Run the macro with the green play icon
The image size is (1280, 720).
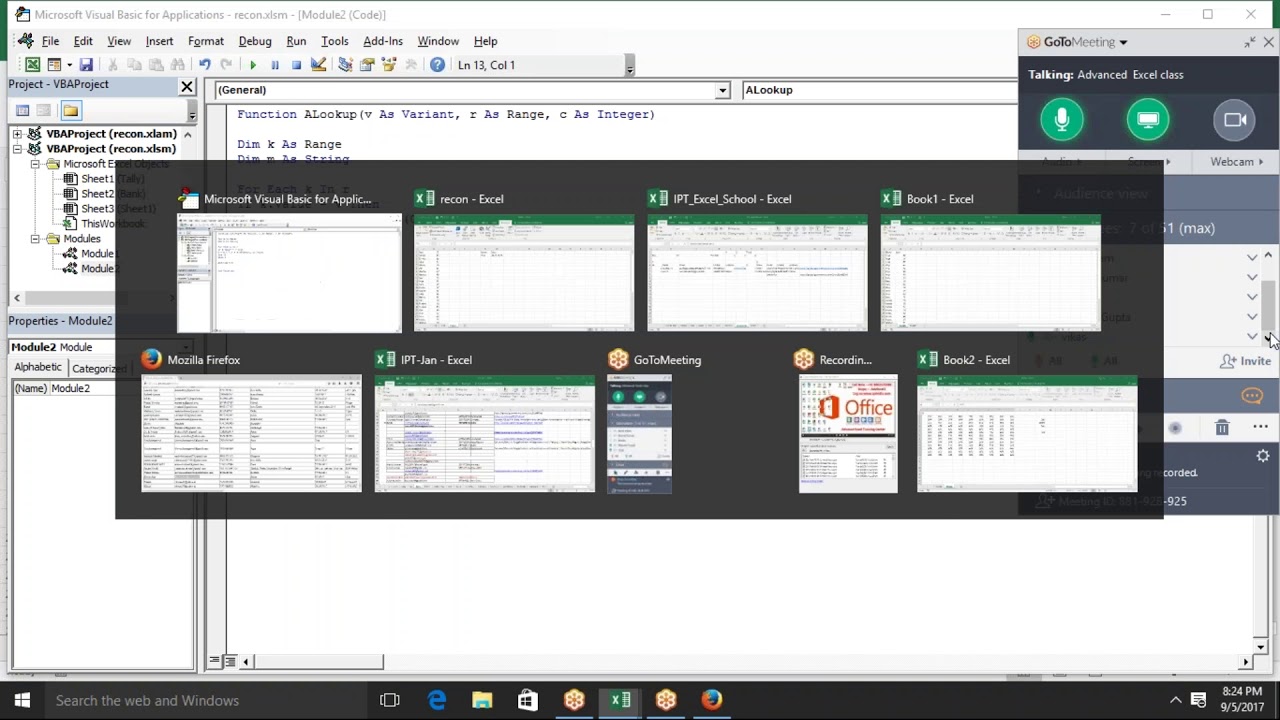[253, 65]
